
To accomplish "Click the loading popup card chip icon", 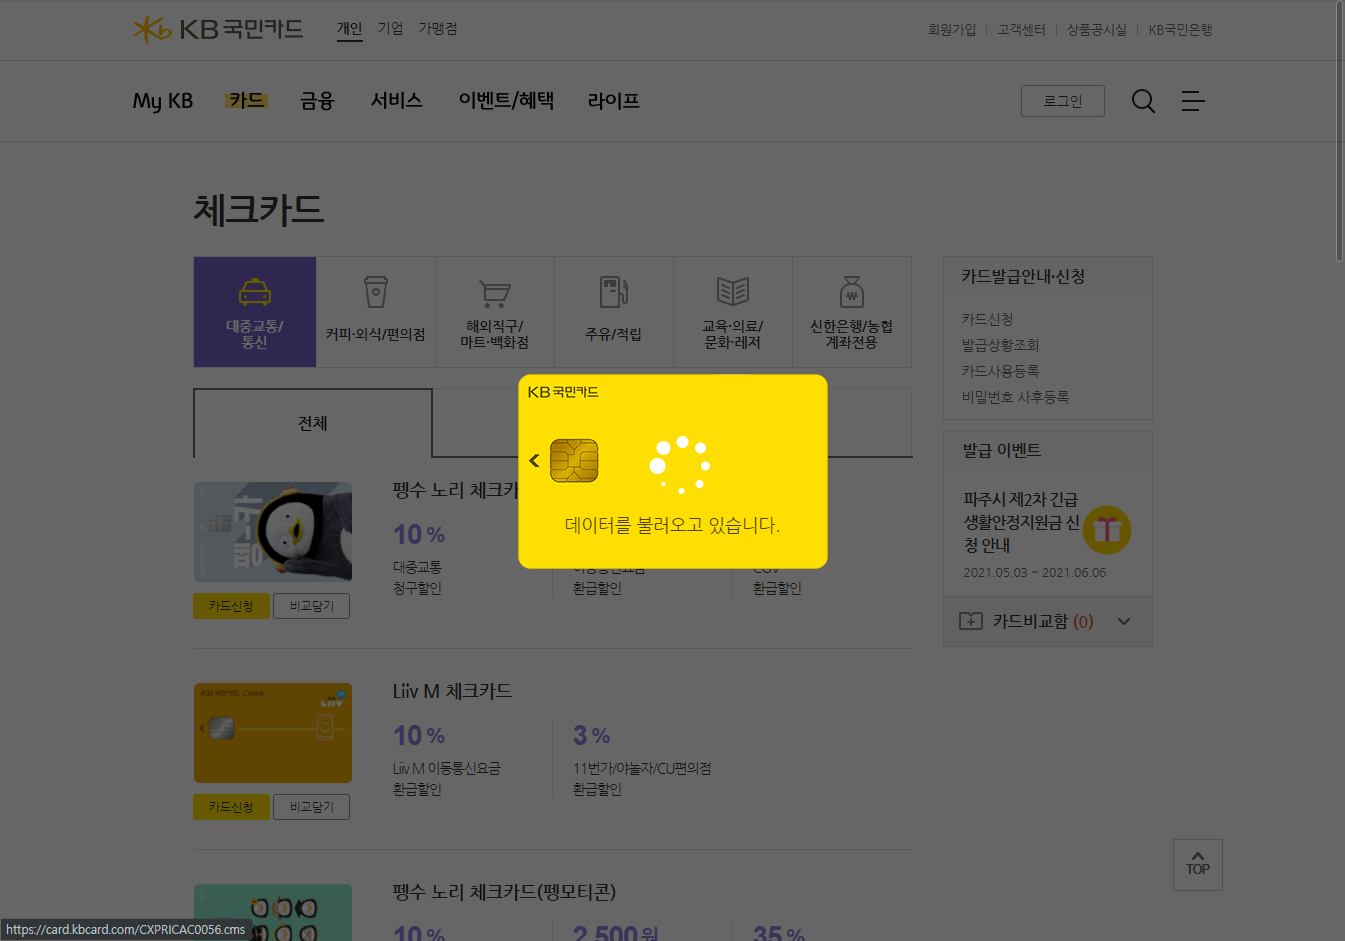I will (x=574, y=460).
